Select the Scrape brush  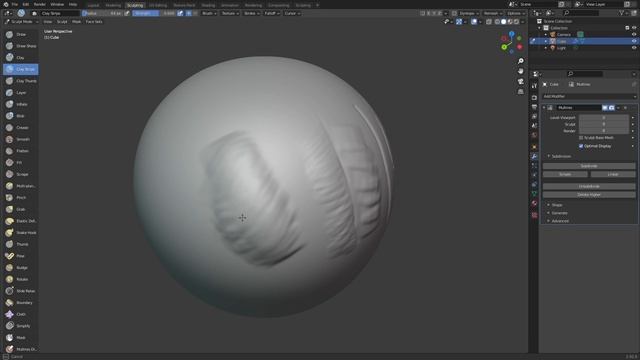(20, 174)
